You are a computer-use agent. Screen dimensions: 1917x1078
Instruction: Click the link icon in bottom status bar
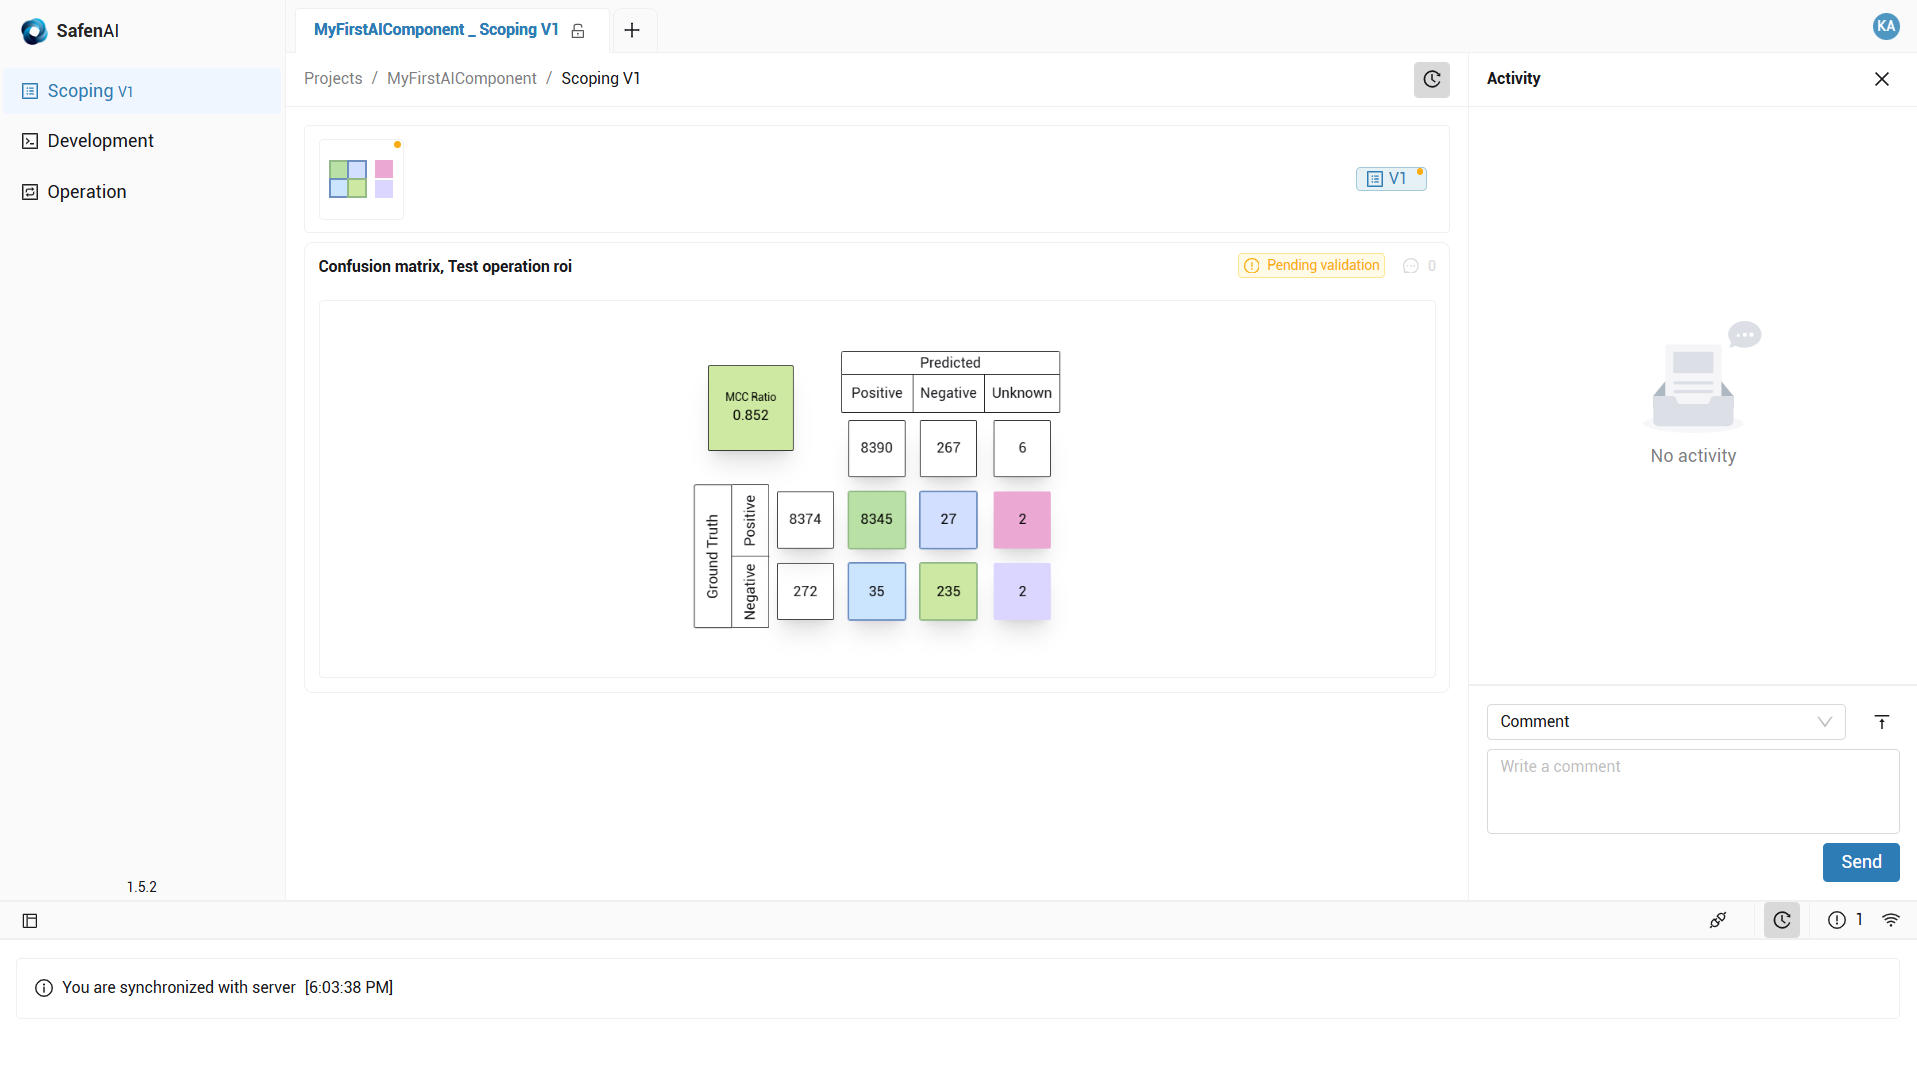point(1717,920)
